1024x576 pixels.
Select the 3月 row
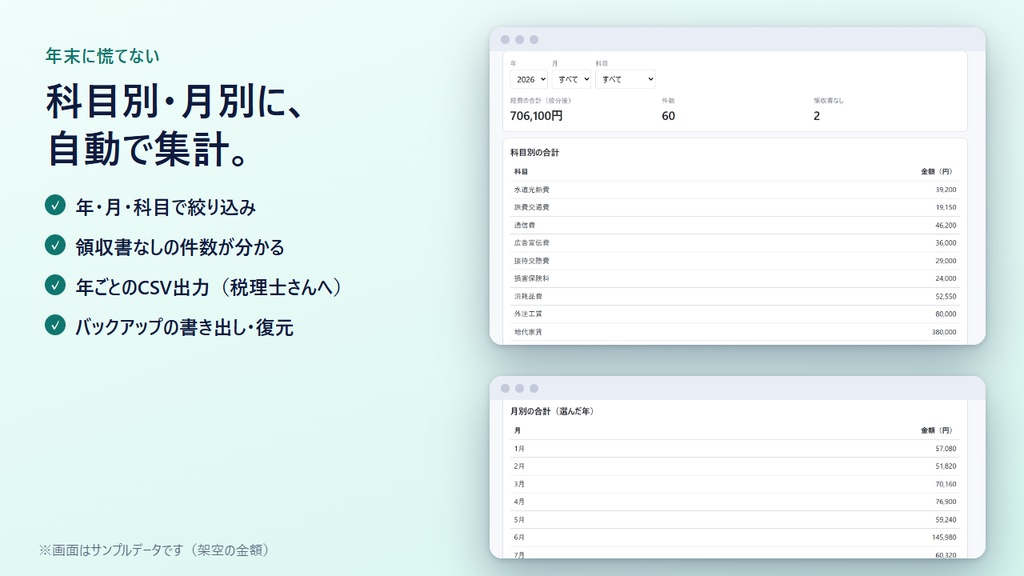click(x=735, y=484)
